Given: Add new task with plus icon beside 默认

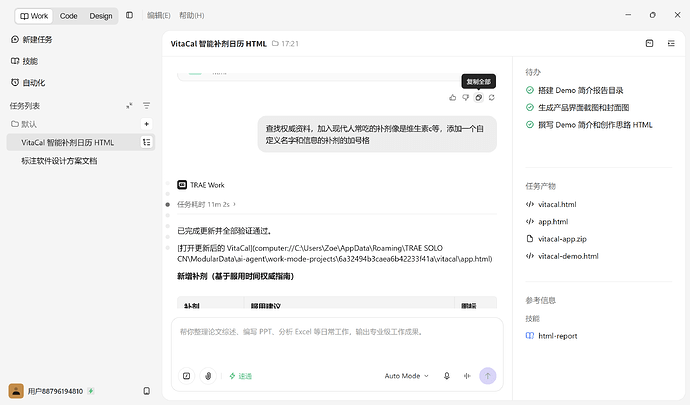Looking at the screenshot, I should [x=147, y=124].
